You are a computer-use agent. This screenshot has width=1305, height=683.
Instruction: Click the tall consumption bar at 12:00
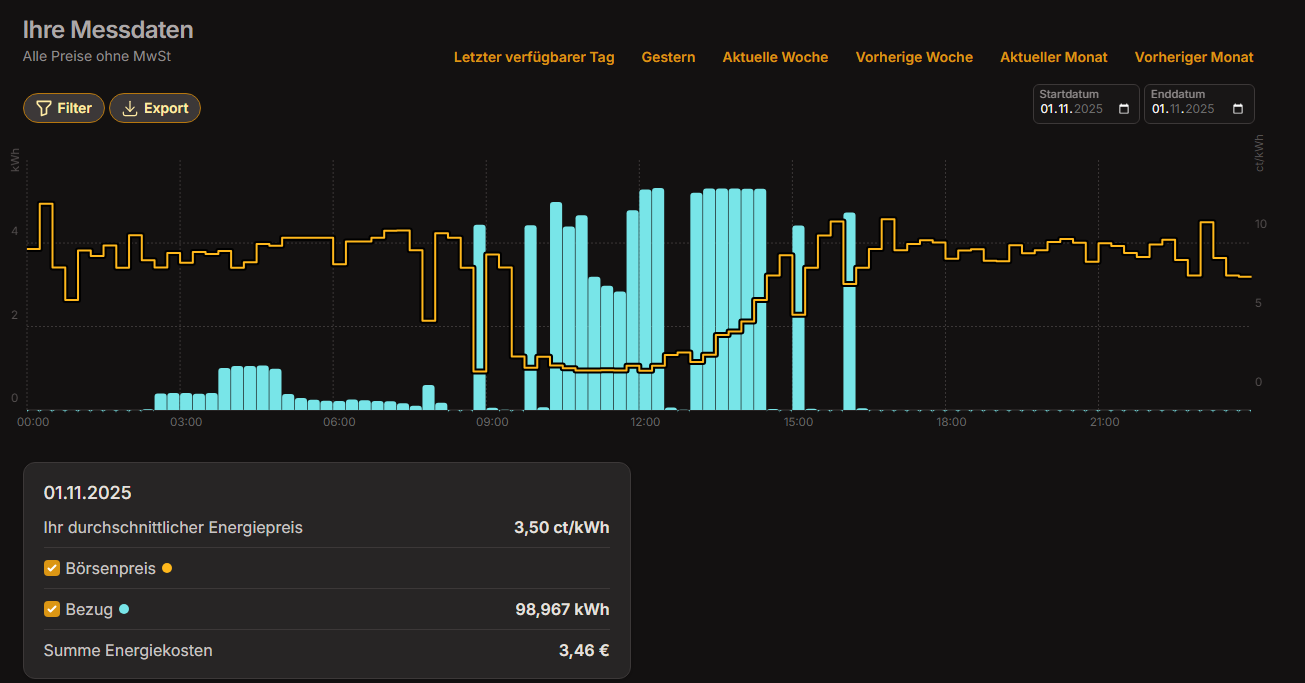point(645,300)
